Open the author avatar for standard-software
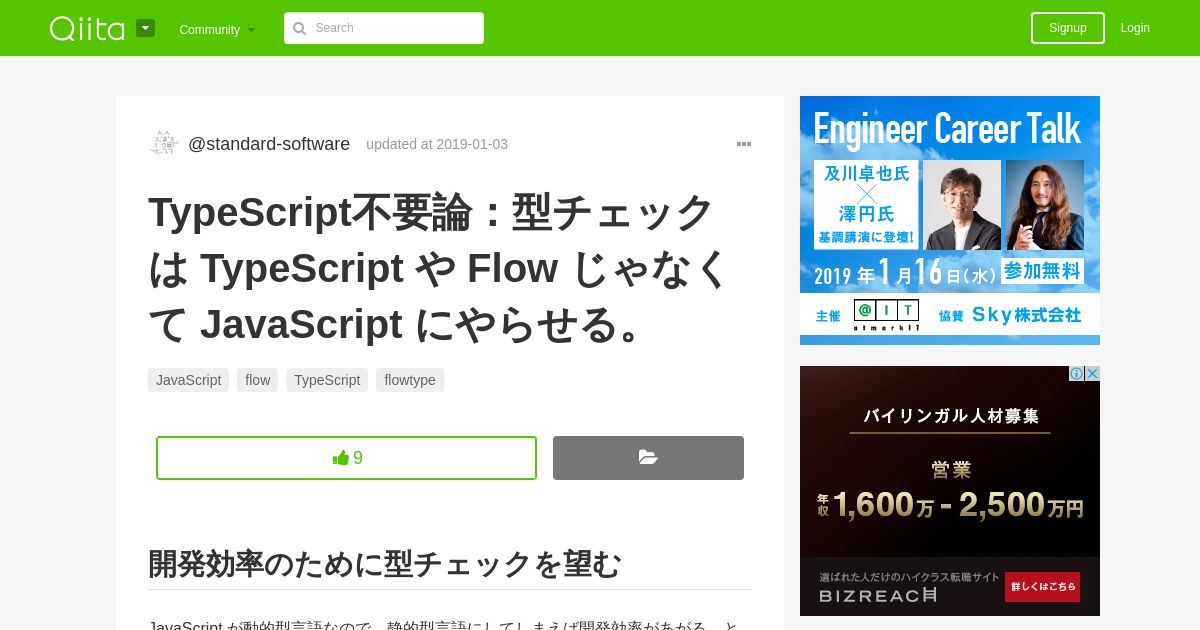The image size is (1200, 630). 164,143
